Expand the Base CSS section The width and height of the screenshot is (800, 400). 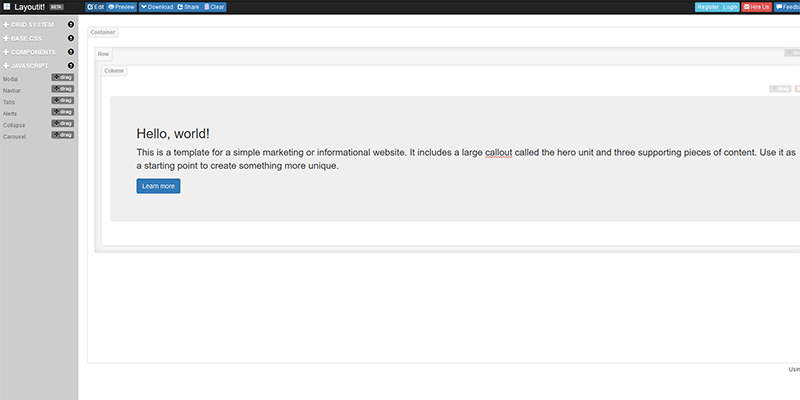click(x=23, y=38)
